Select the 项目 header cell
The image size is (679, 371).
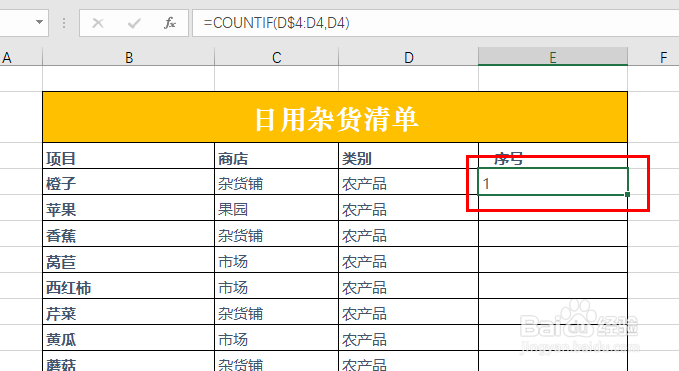pyautogui.click(x=129, y=156)
